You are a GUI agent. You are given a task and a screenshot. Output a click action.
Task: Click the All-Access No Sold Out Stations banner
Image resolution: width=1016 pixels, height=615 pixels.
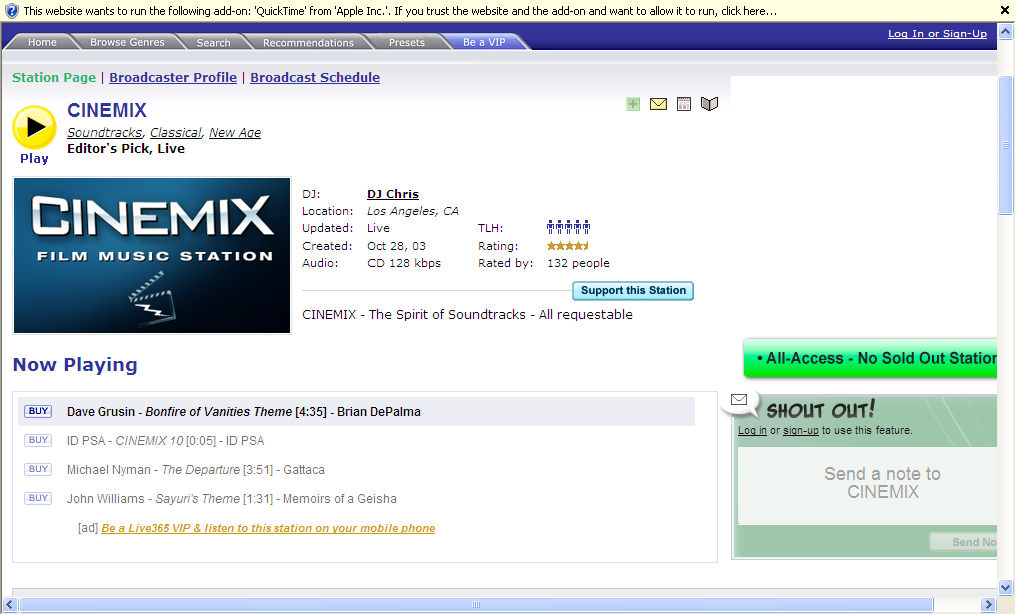(x=870, y=358)
